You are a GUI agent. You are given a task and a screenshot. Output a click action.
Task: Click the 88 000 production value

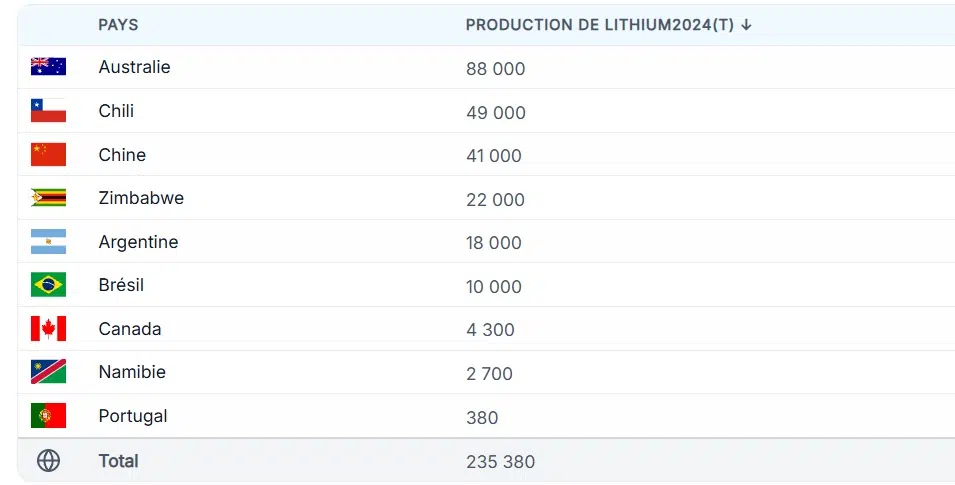(495, 69)
